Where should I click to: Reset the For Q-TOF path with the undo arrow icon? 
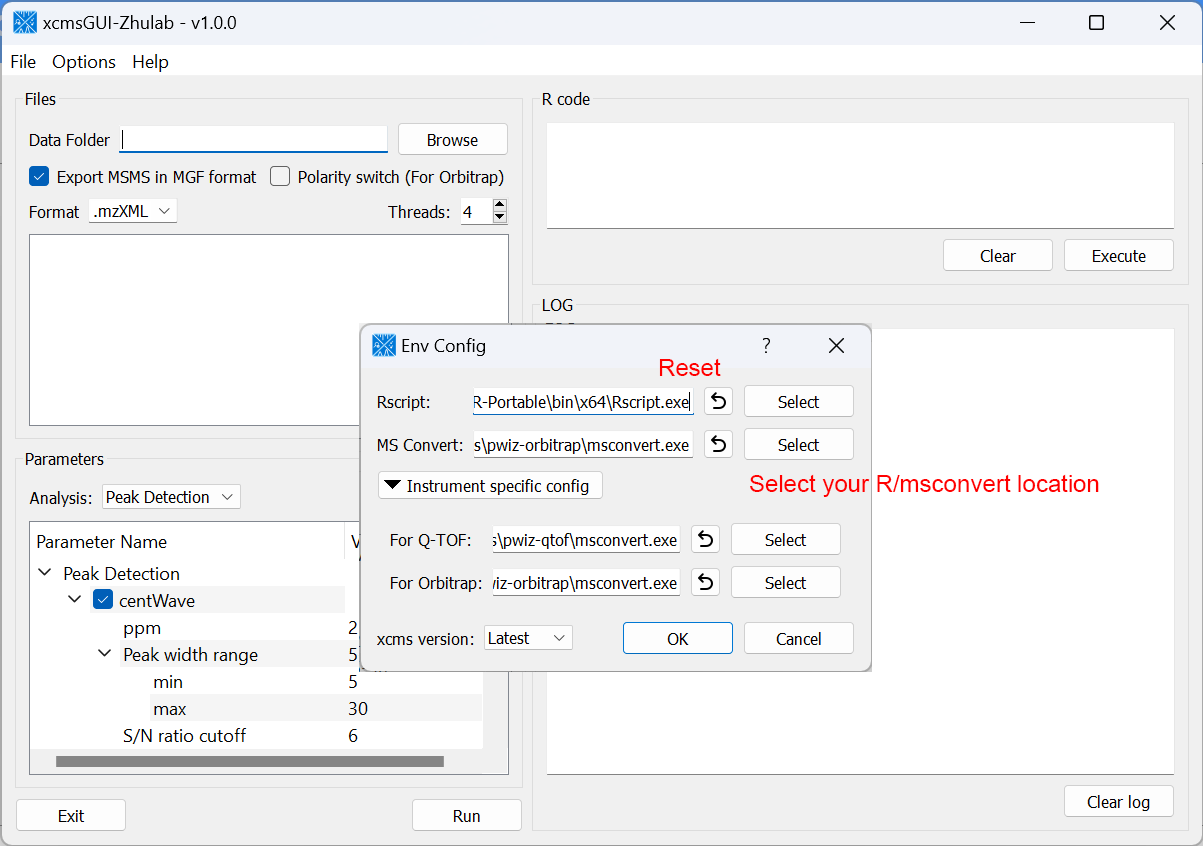point(705,540)
